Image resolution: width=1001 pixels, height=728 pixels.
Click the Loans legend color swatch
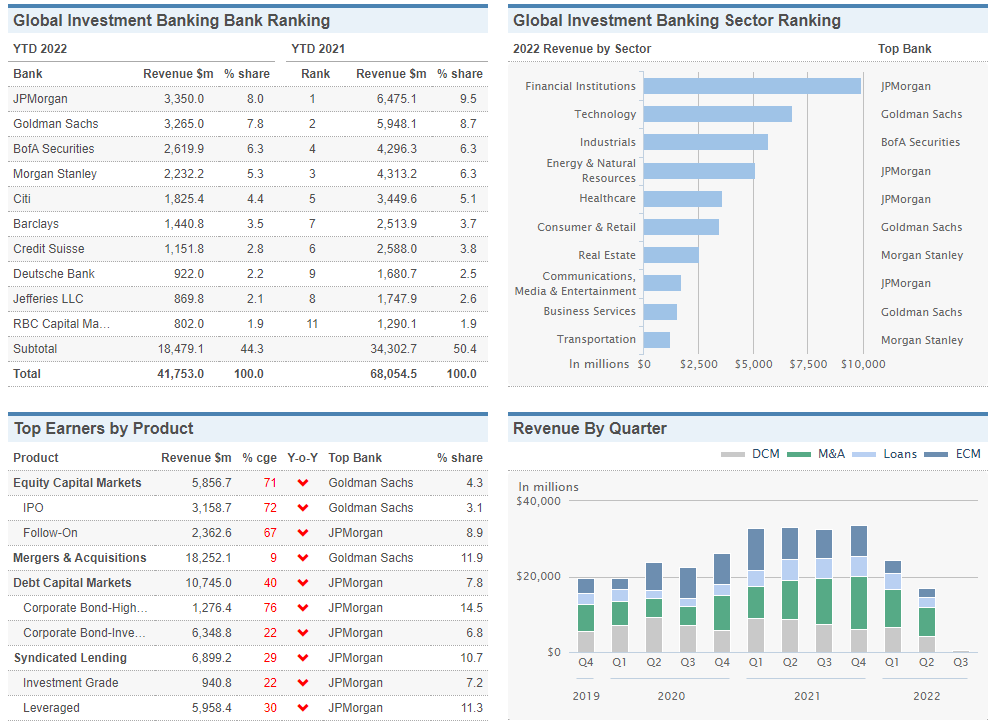click(864, 455)
